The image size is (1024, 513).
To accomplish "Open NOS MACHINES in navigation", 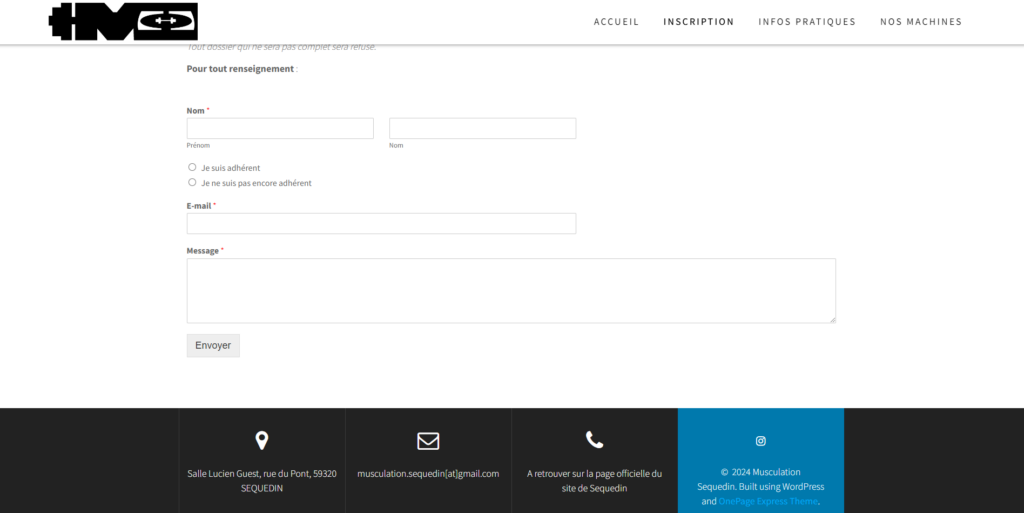I will click(x=921, y=22).
